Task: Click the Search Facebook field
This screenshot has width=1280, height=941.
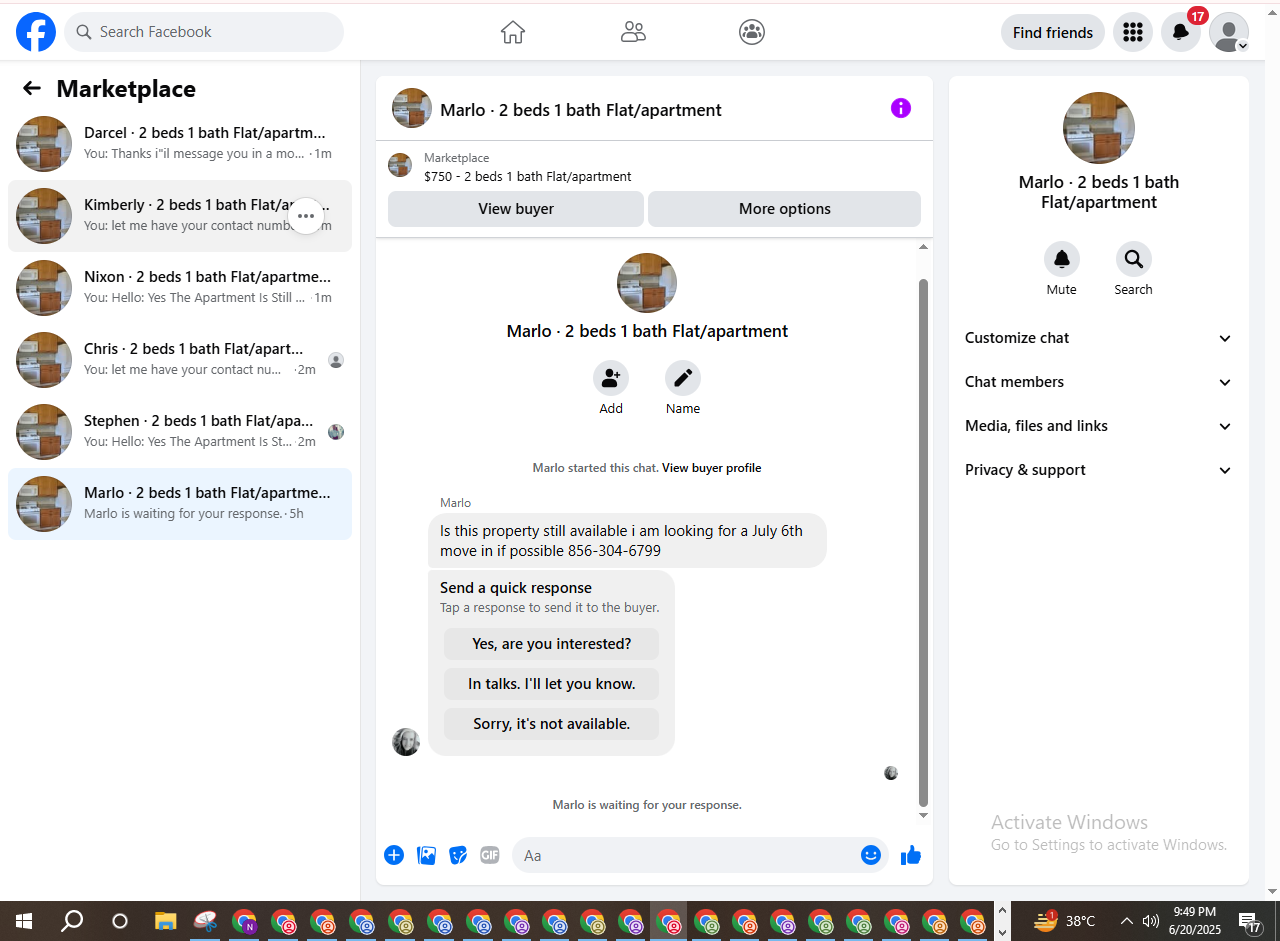Action: (x=204, y=32)
